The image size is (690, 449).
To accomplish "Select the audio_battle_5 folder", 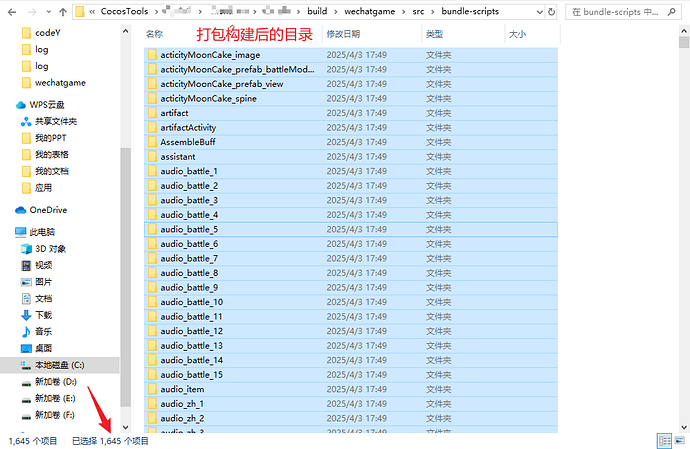I will 351,229.
